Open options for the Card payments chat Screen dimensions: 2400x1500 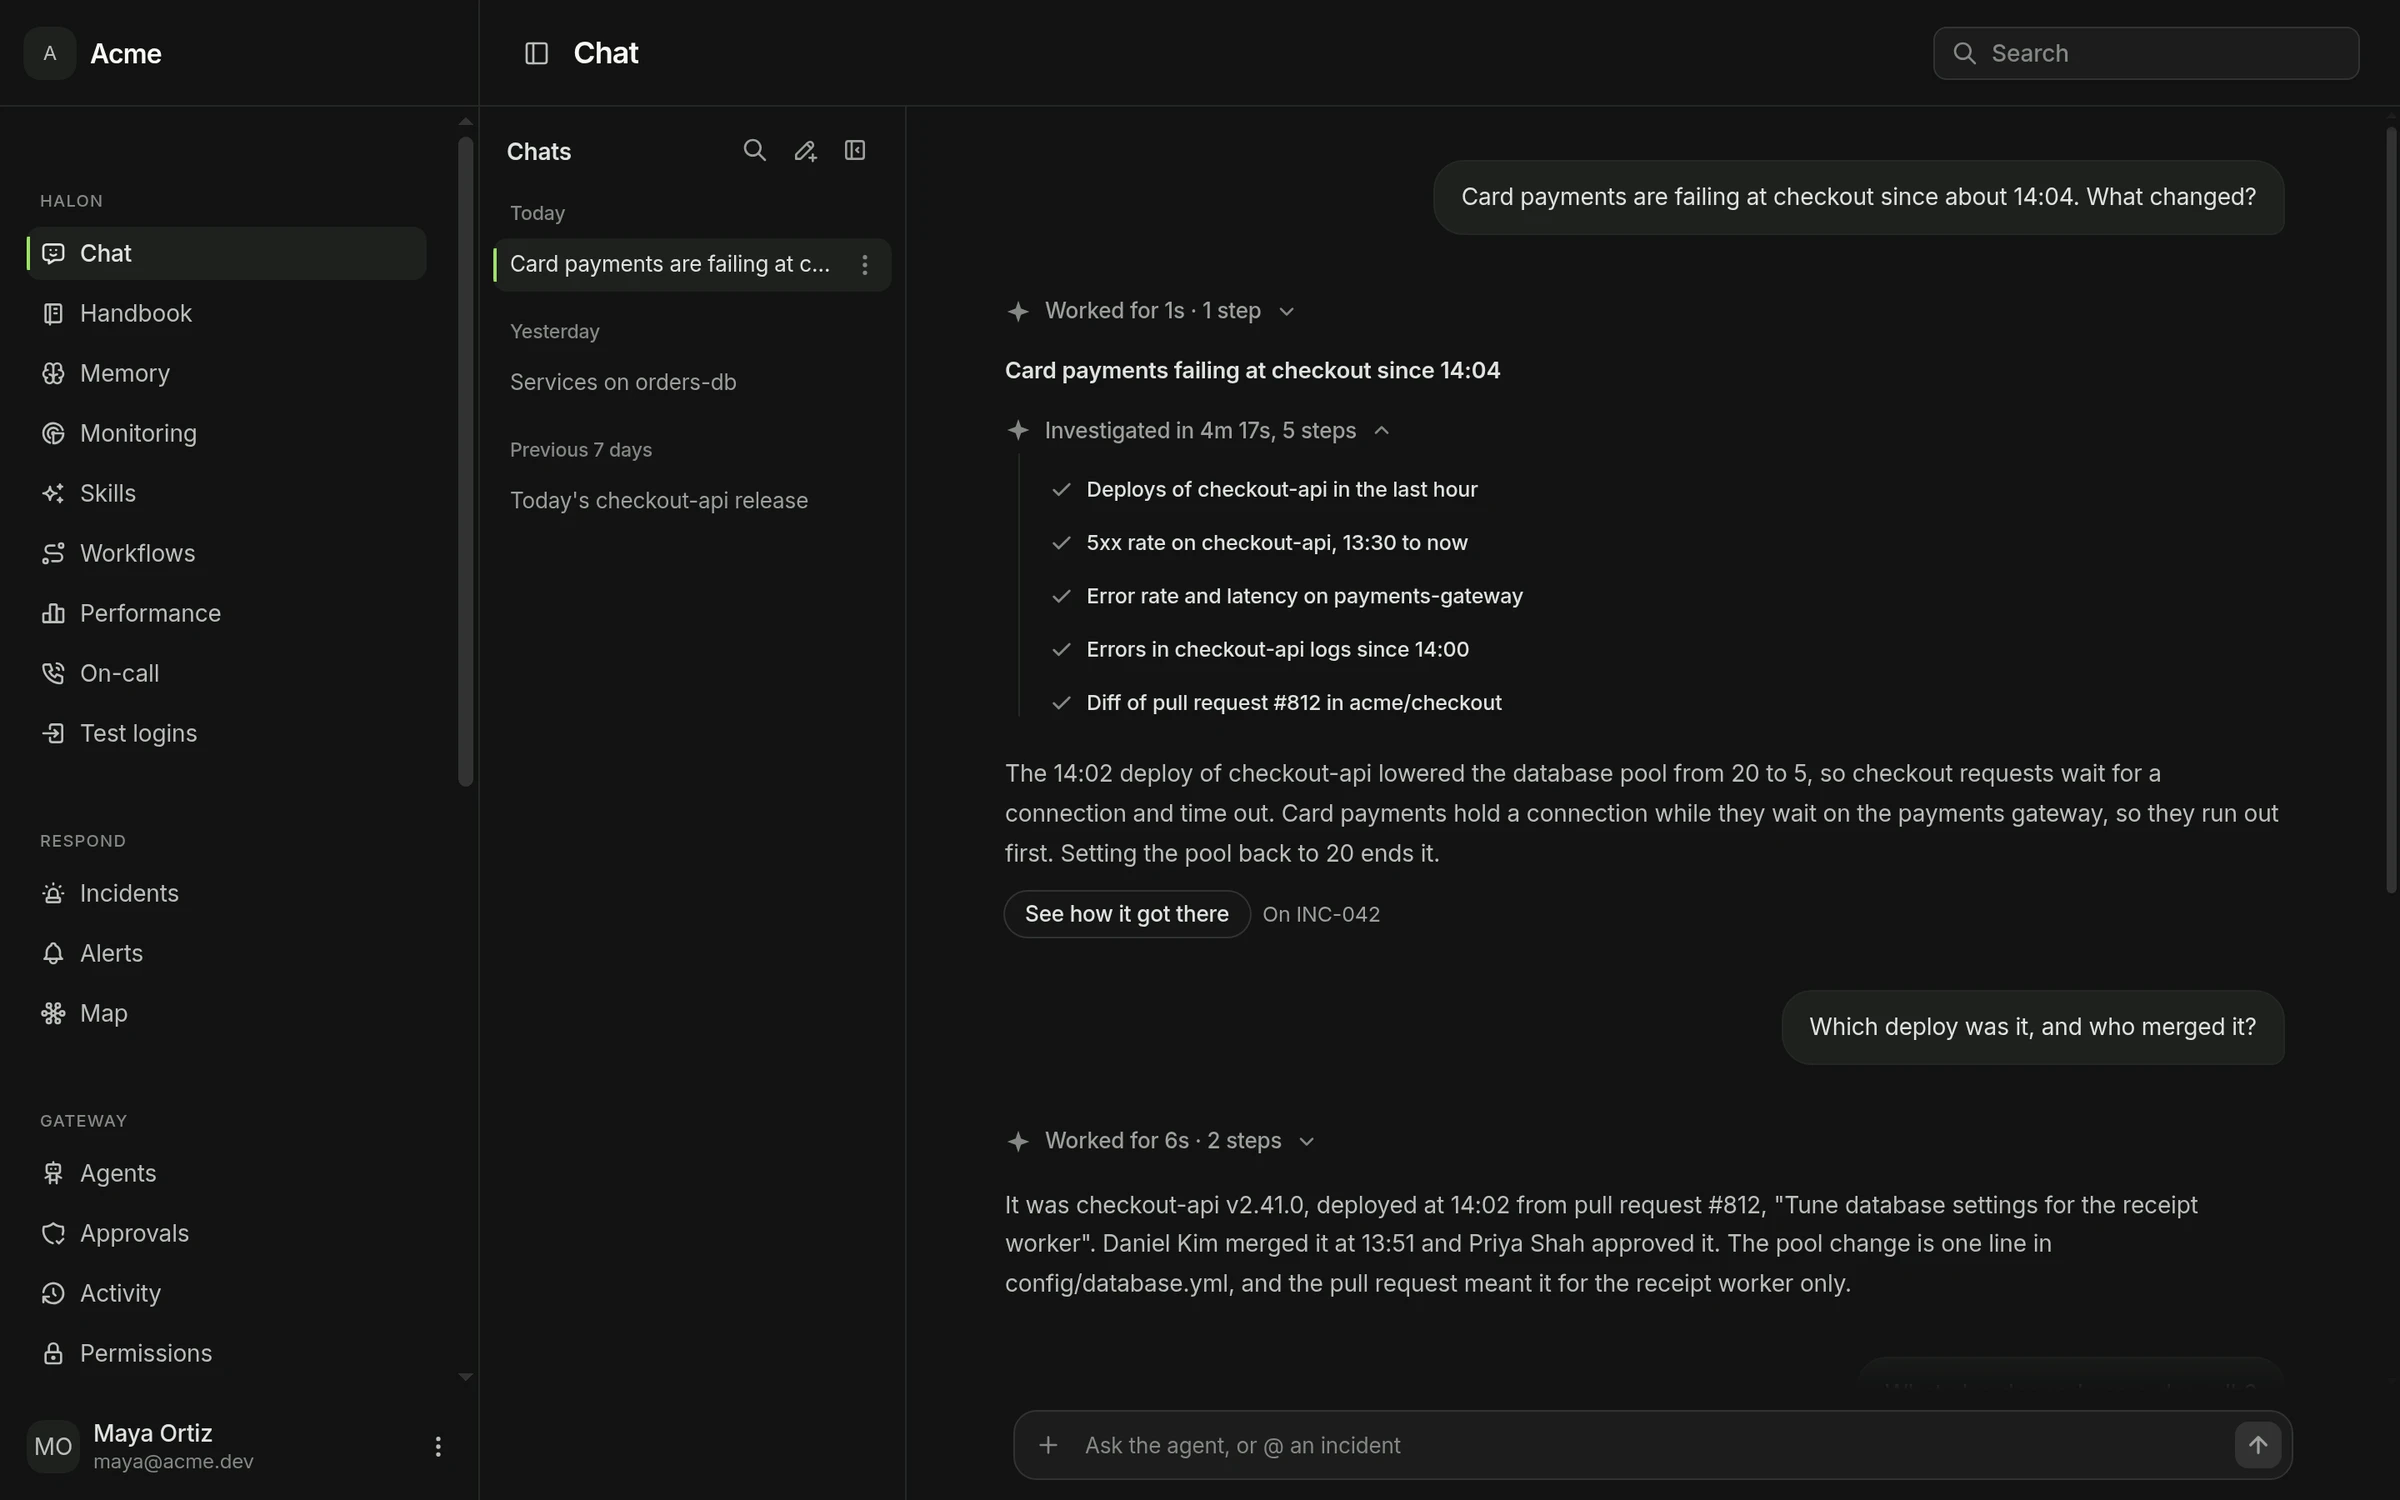(865, 265)
